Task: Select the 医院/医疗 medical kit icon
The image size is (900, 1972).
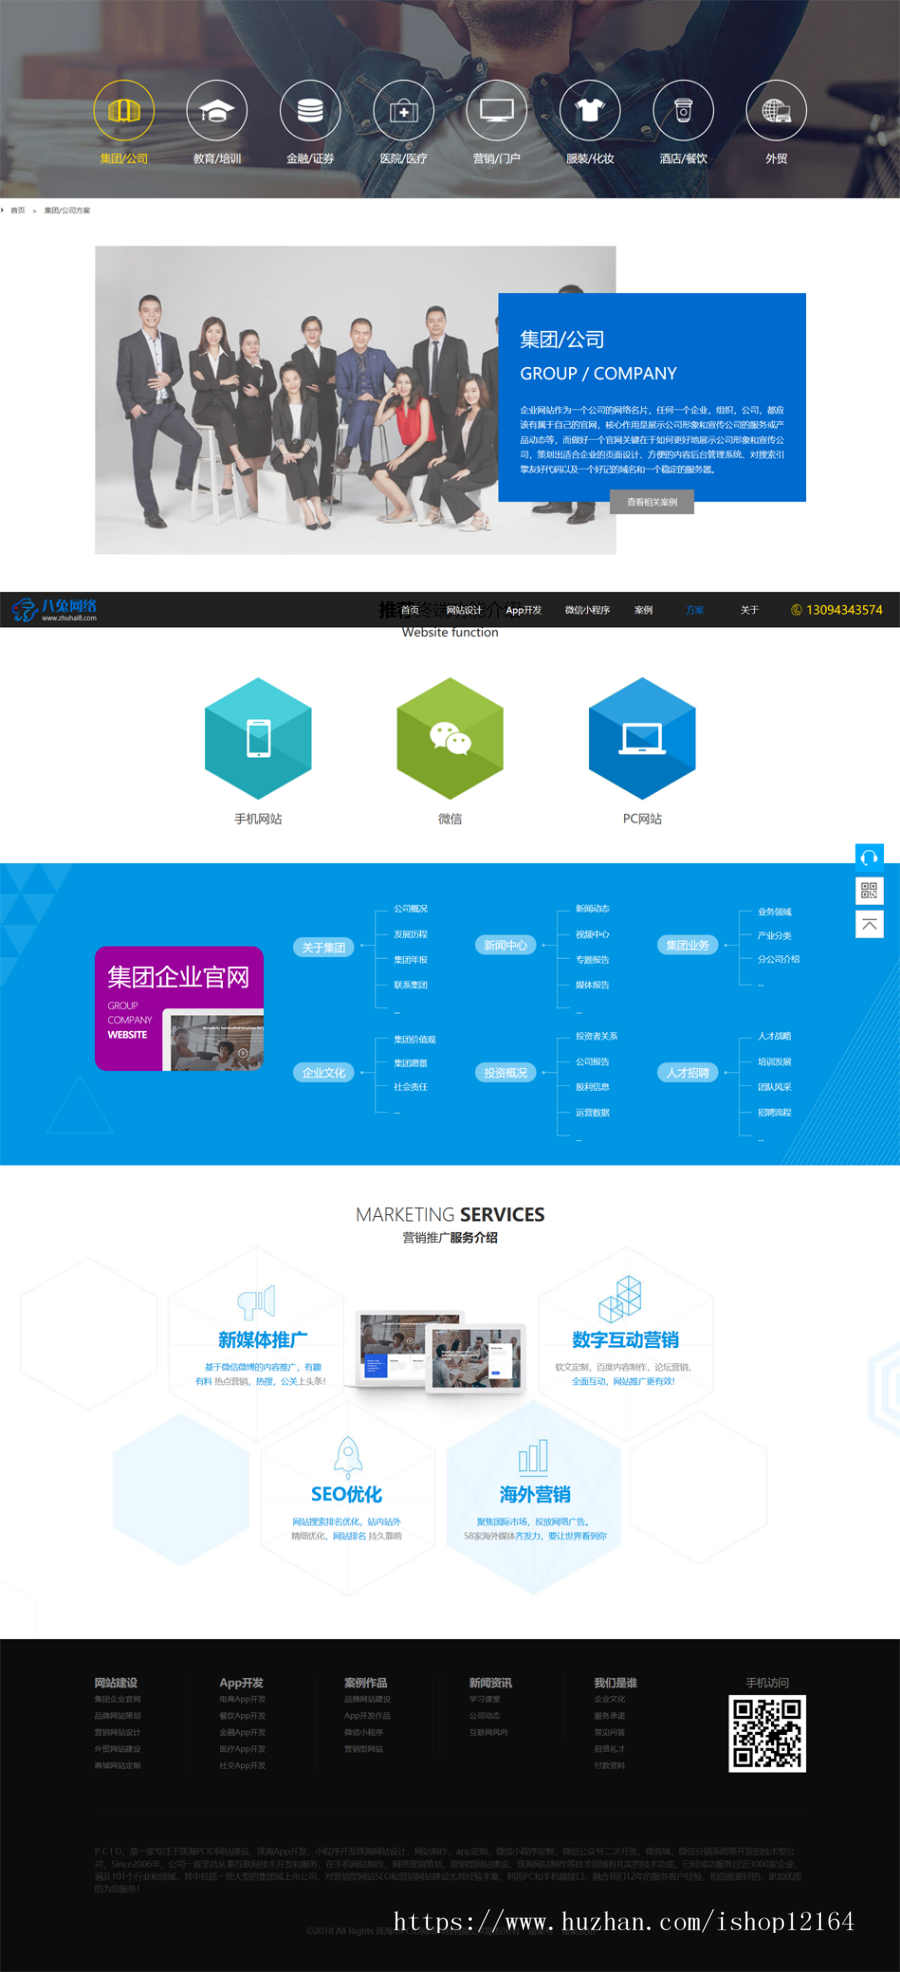Action: 404,110
